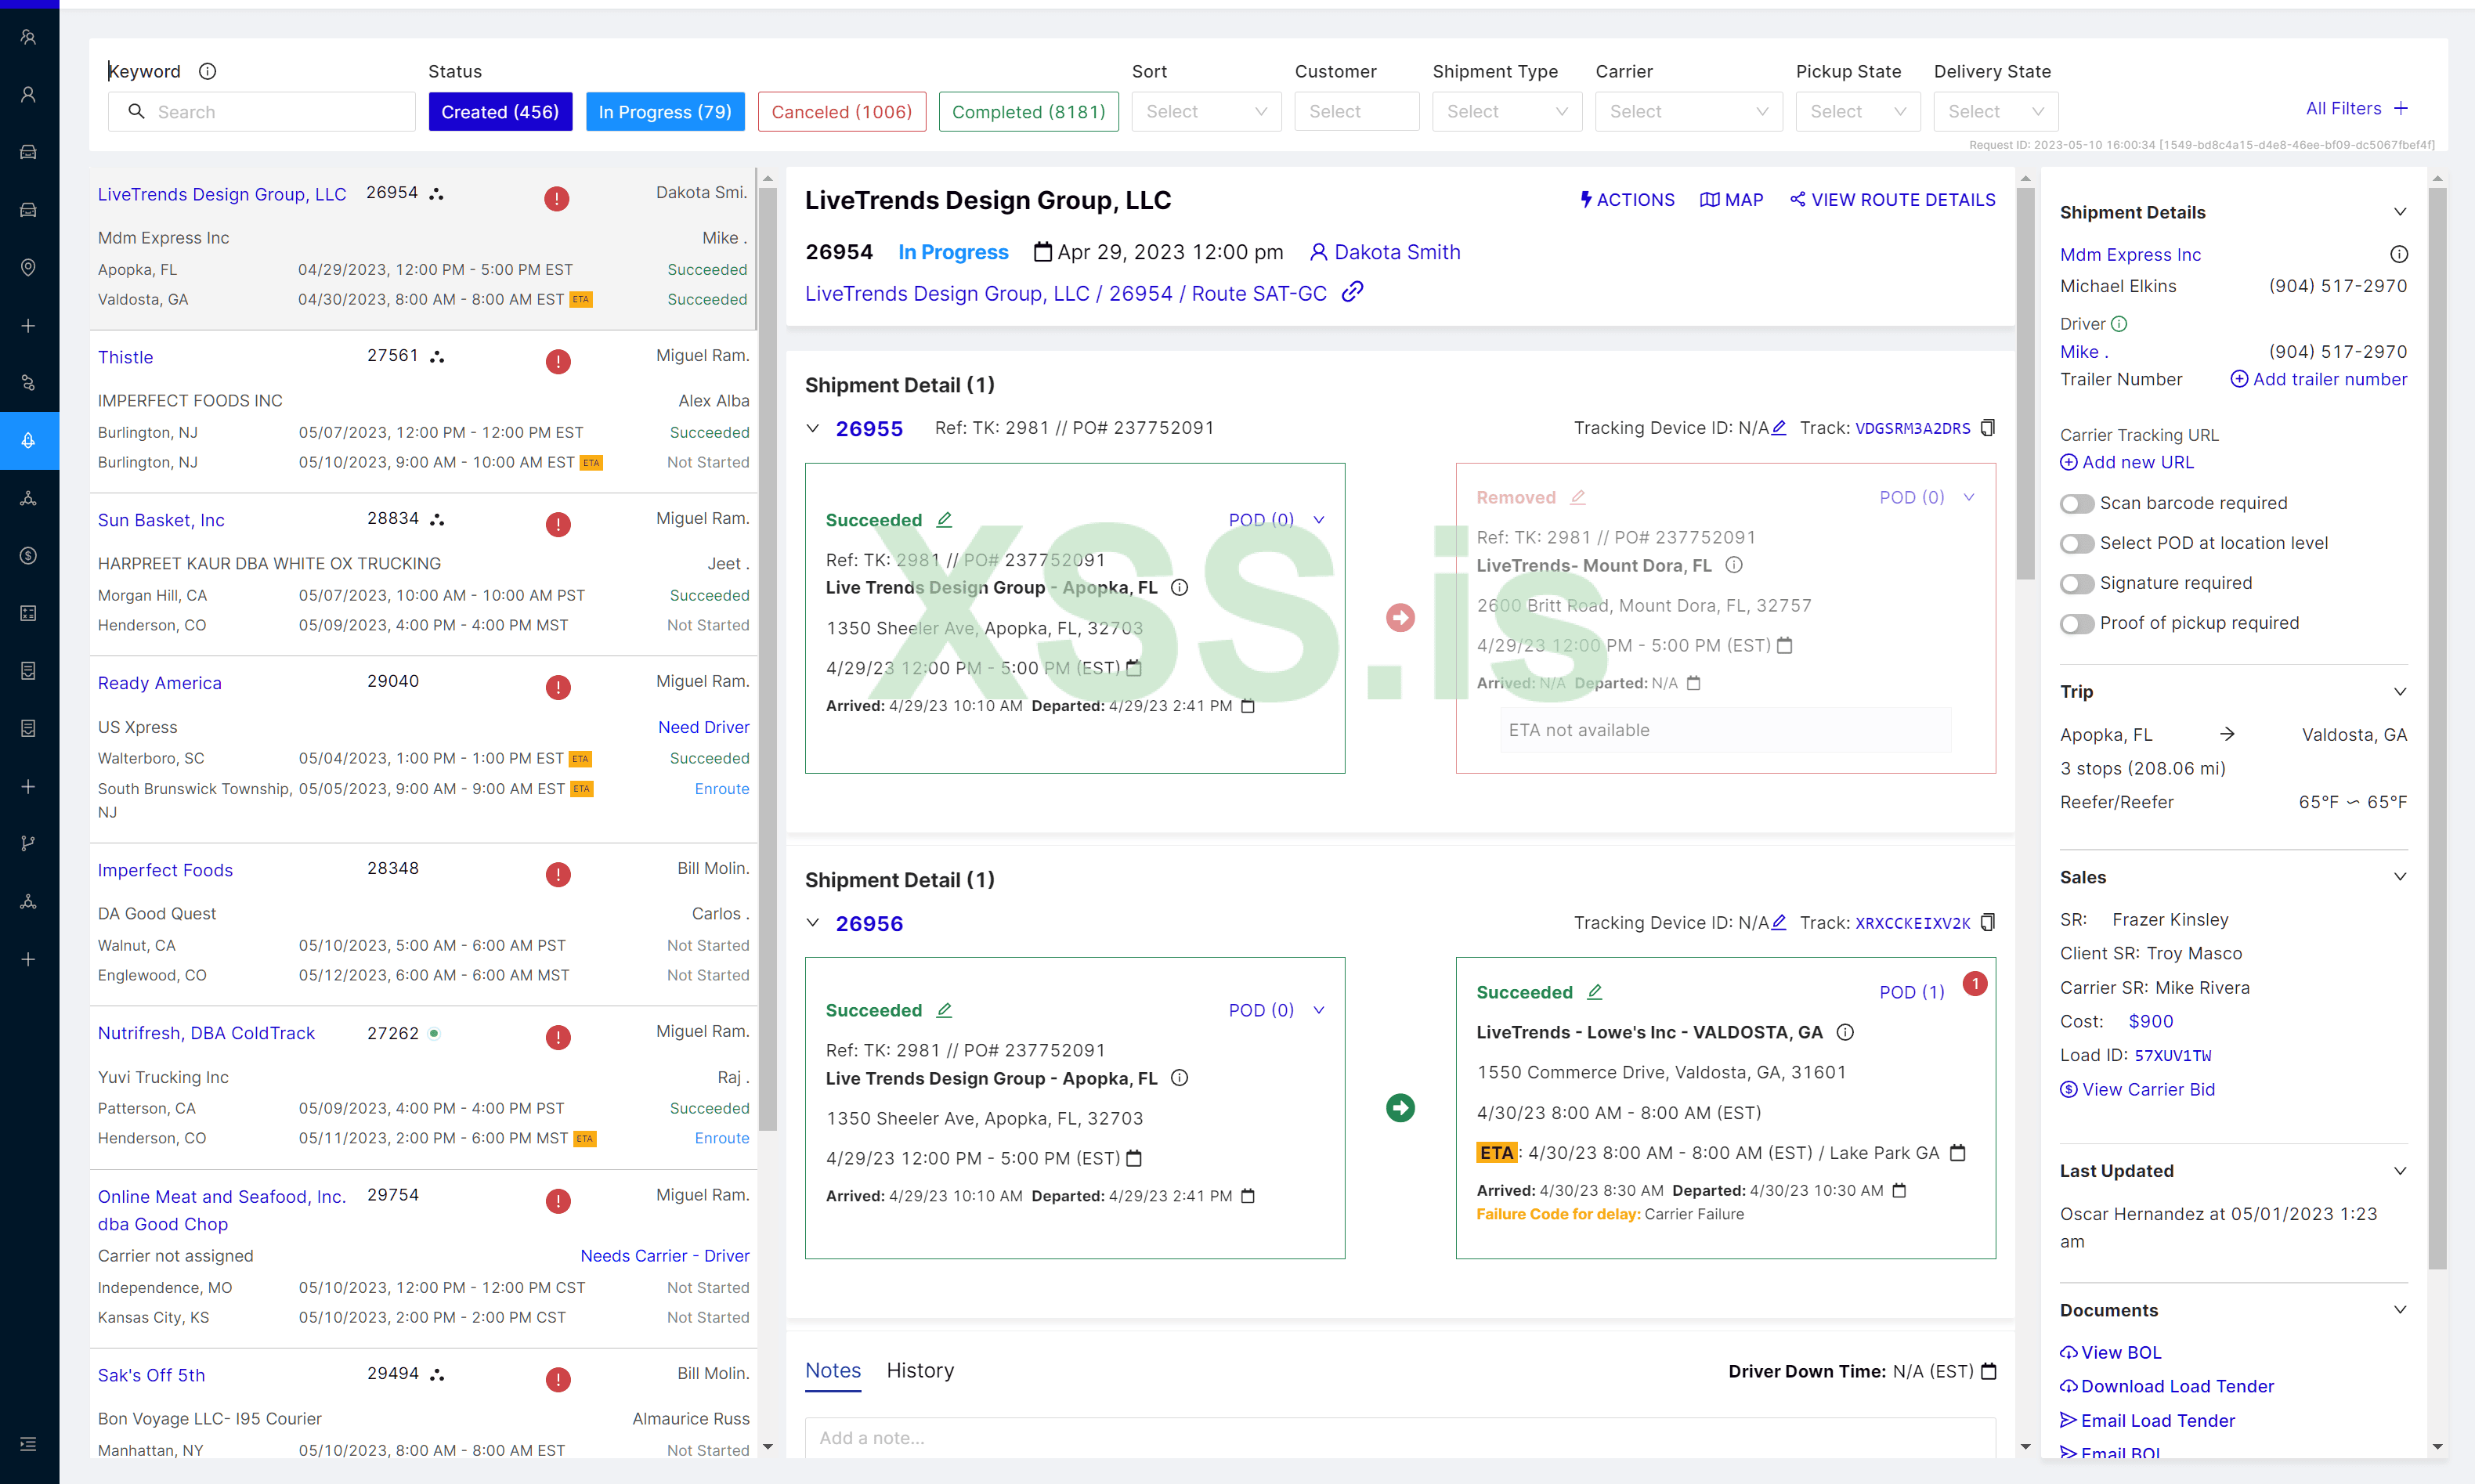Image resolution: width=2475 pixels, height=1484 pixels.
Task: Collapse shipment 26955 detail chevron
Action: coord(813,428)
